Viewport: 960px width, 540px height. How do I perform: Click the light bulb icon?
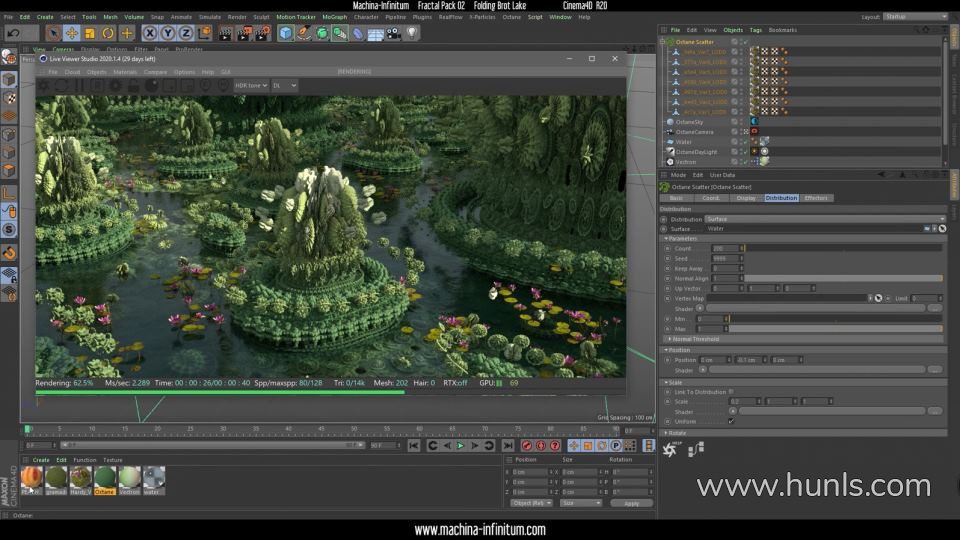pos(411,33)
